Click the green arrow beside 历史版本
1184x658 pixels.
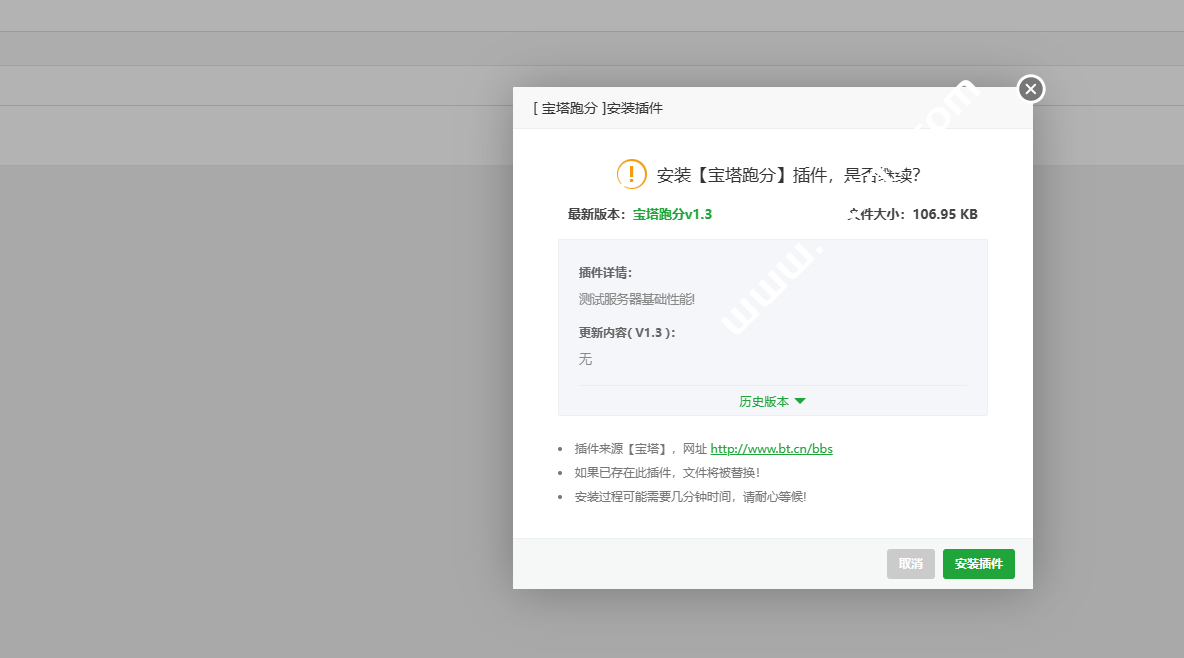(801, 400)
